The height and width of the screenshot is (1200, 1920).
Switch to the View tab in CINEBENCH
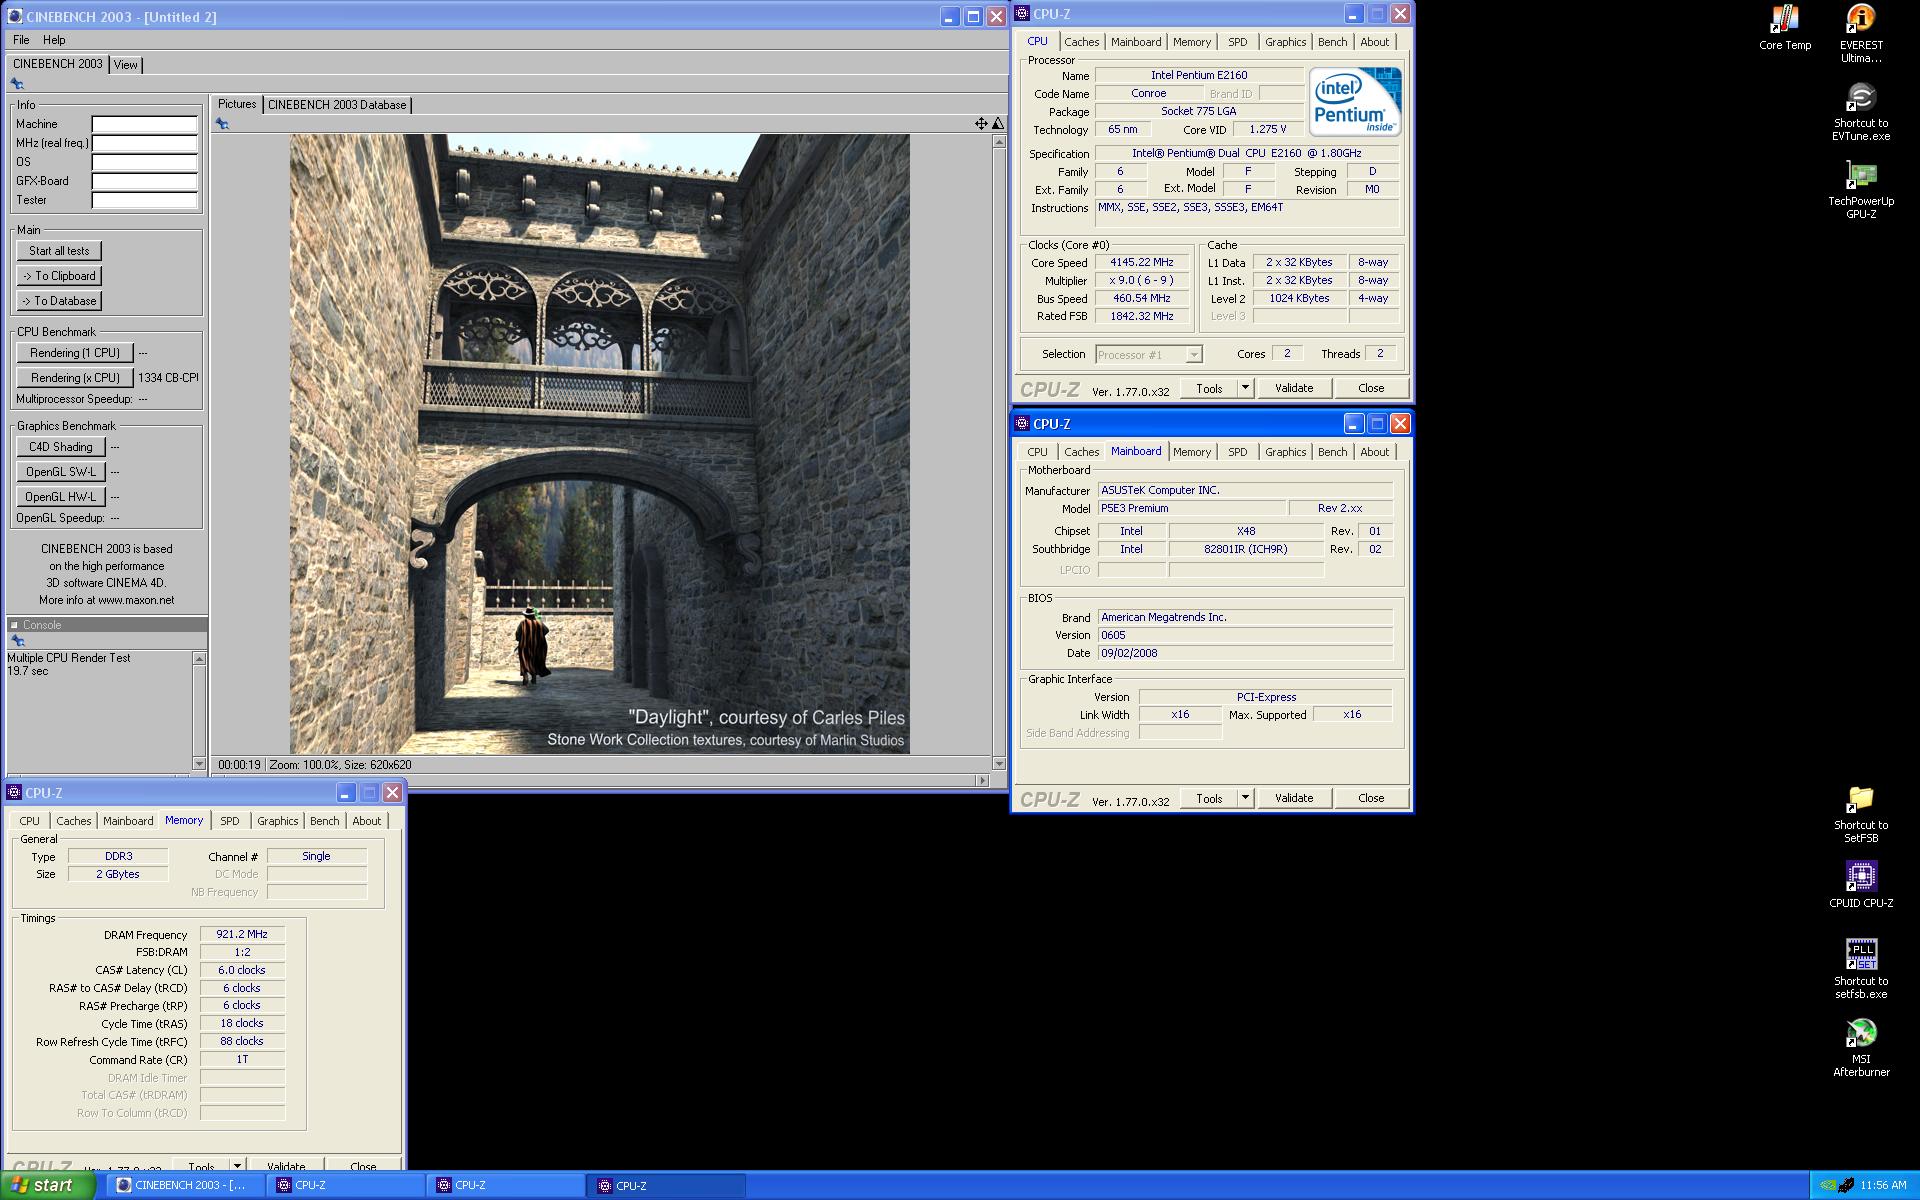pos(126,65)
